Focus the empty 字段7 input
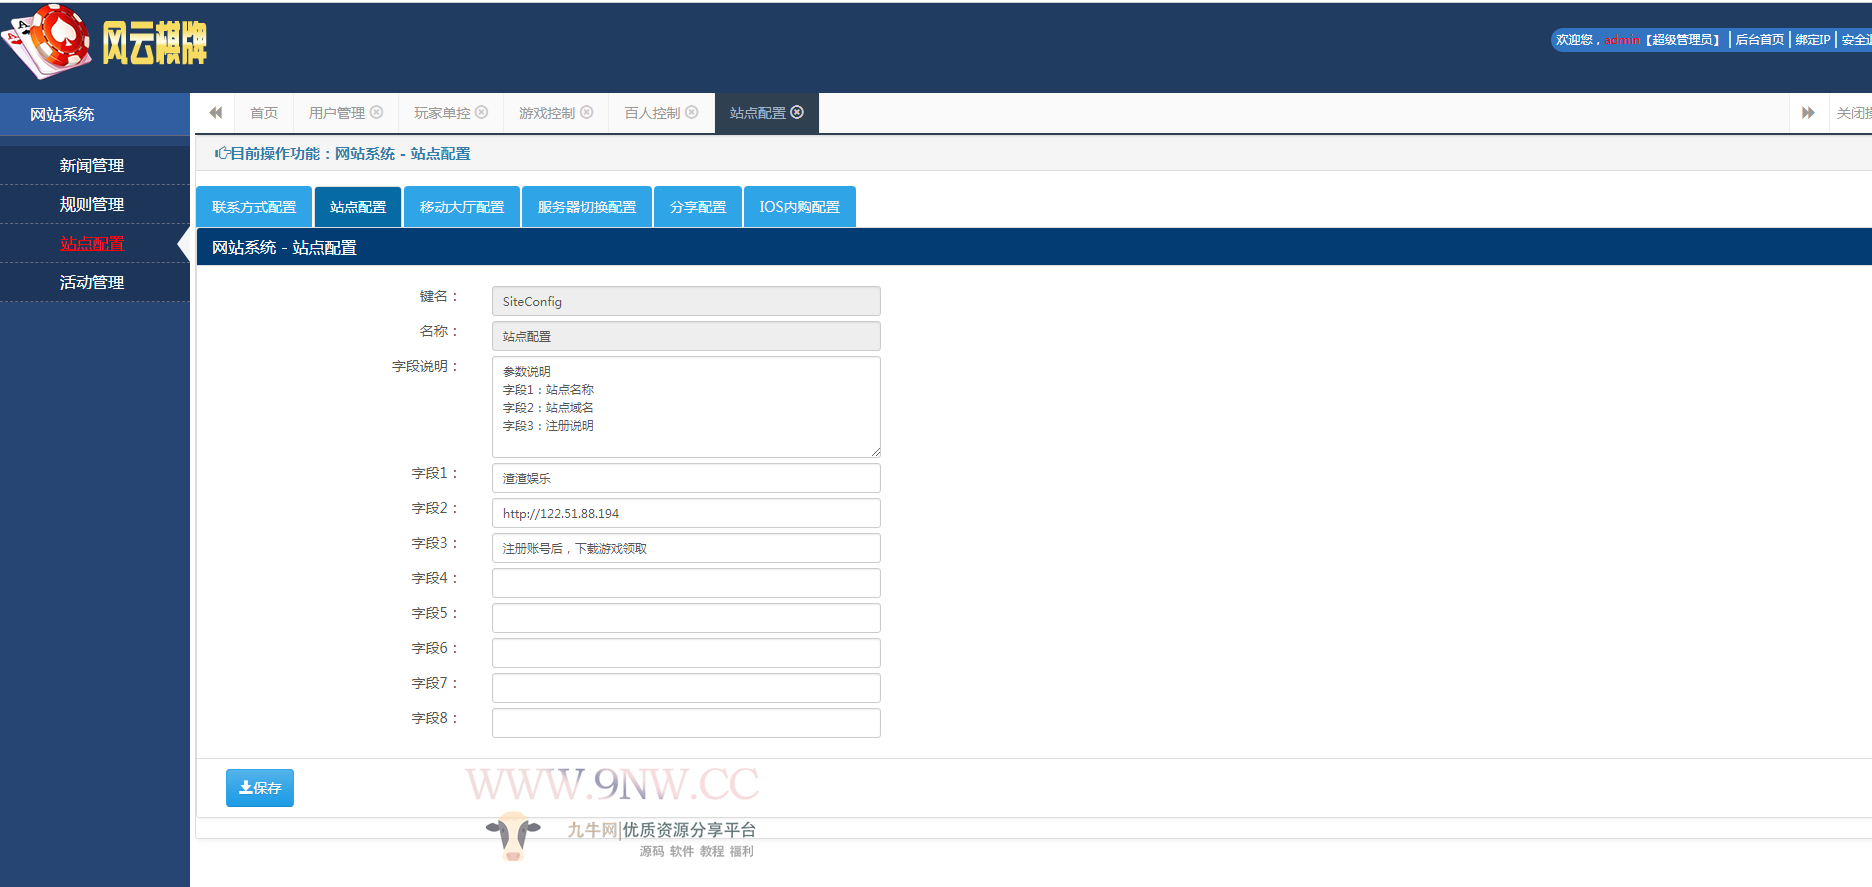The width and height of the screenshot is (1872, 887). click(x=686, y=688)
